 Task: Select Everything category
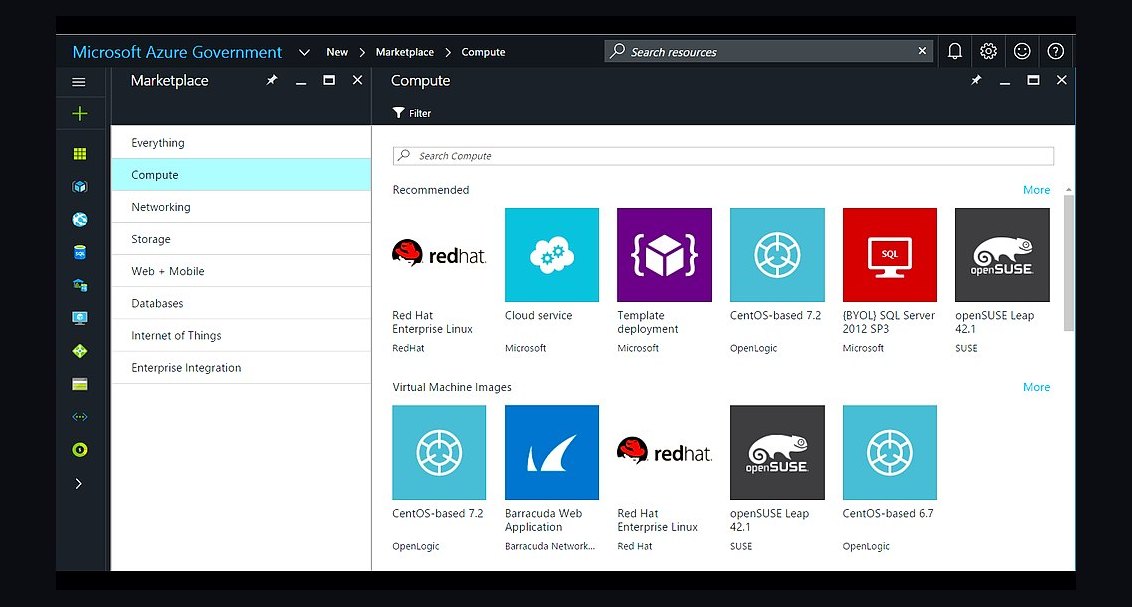pyautogui.click(x=241, y=143)
